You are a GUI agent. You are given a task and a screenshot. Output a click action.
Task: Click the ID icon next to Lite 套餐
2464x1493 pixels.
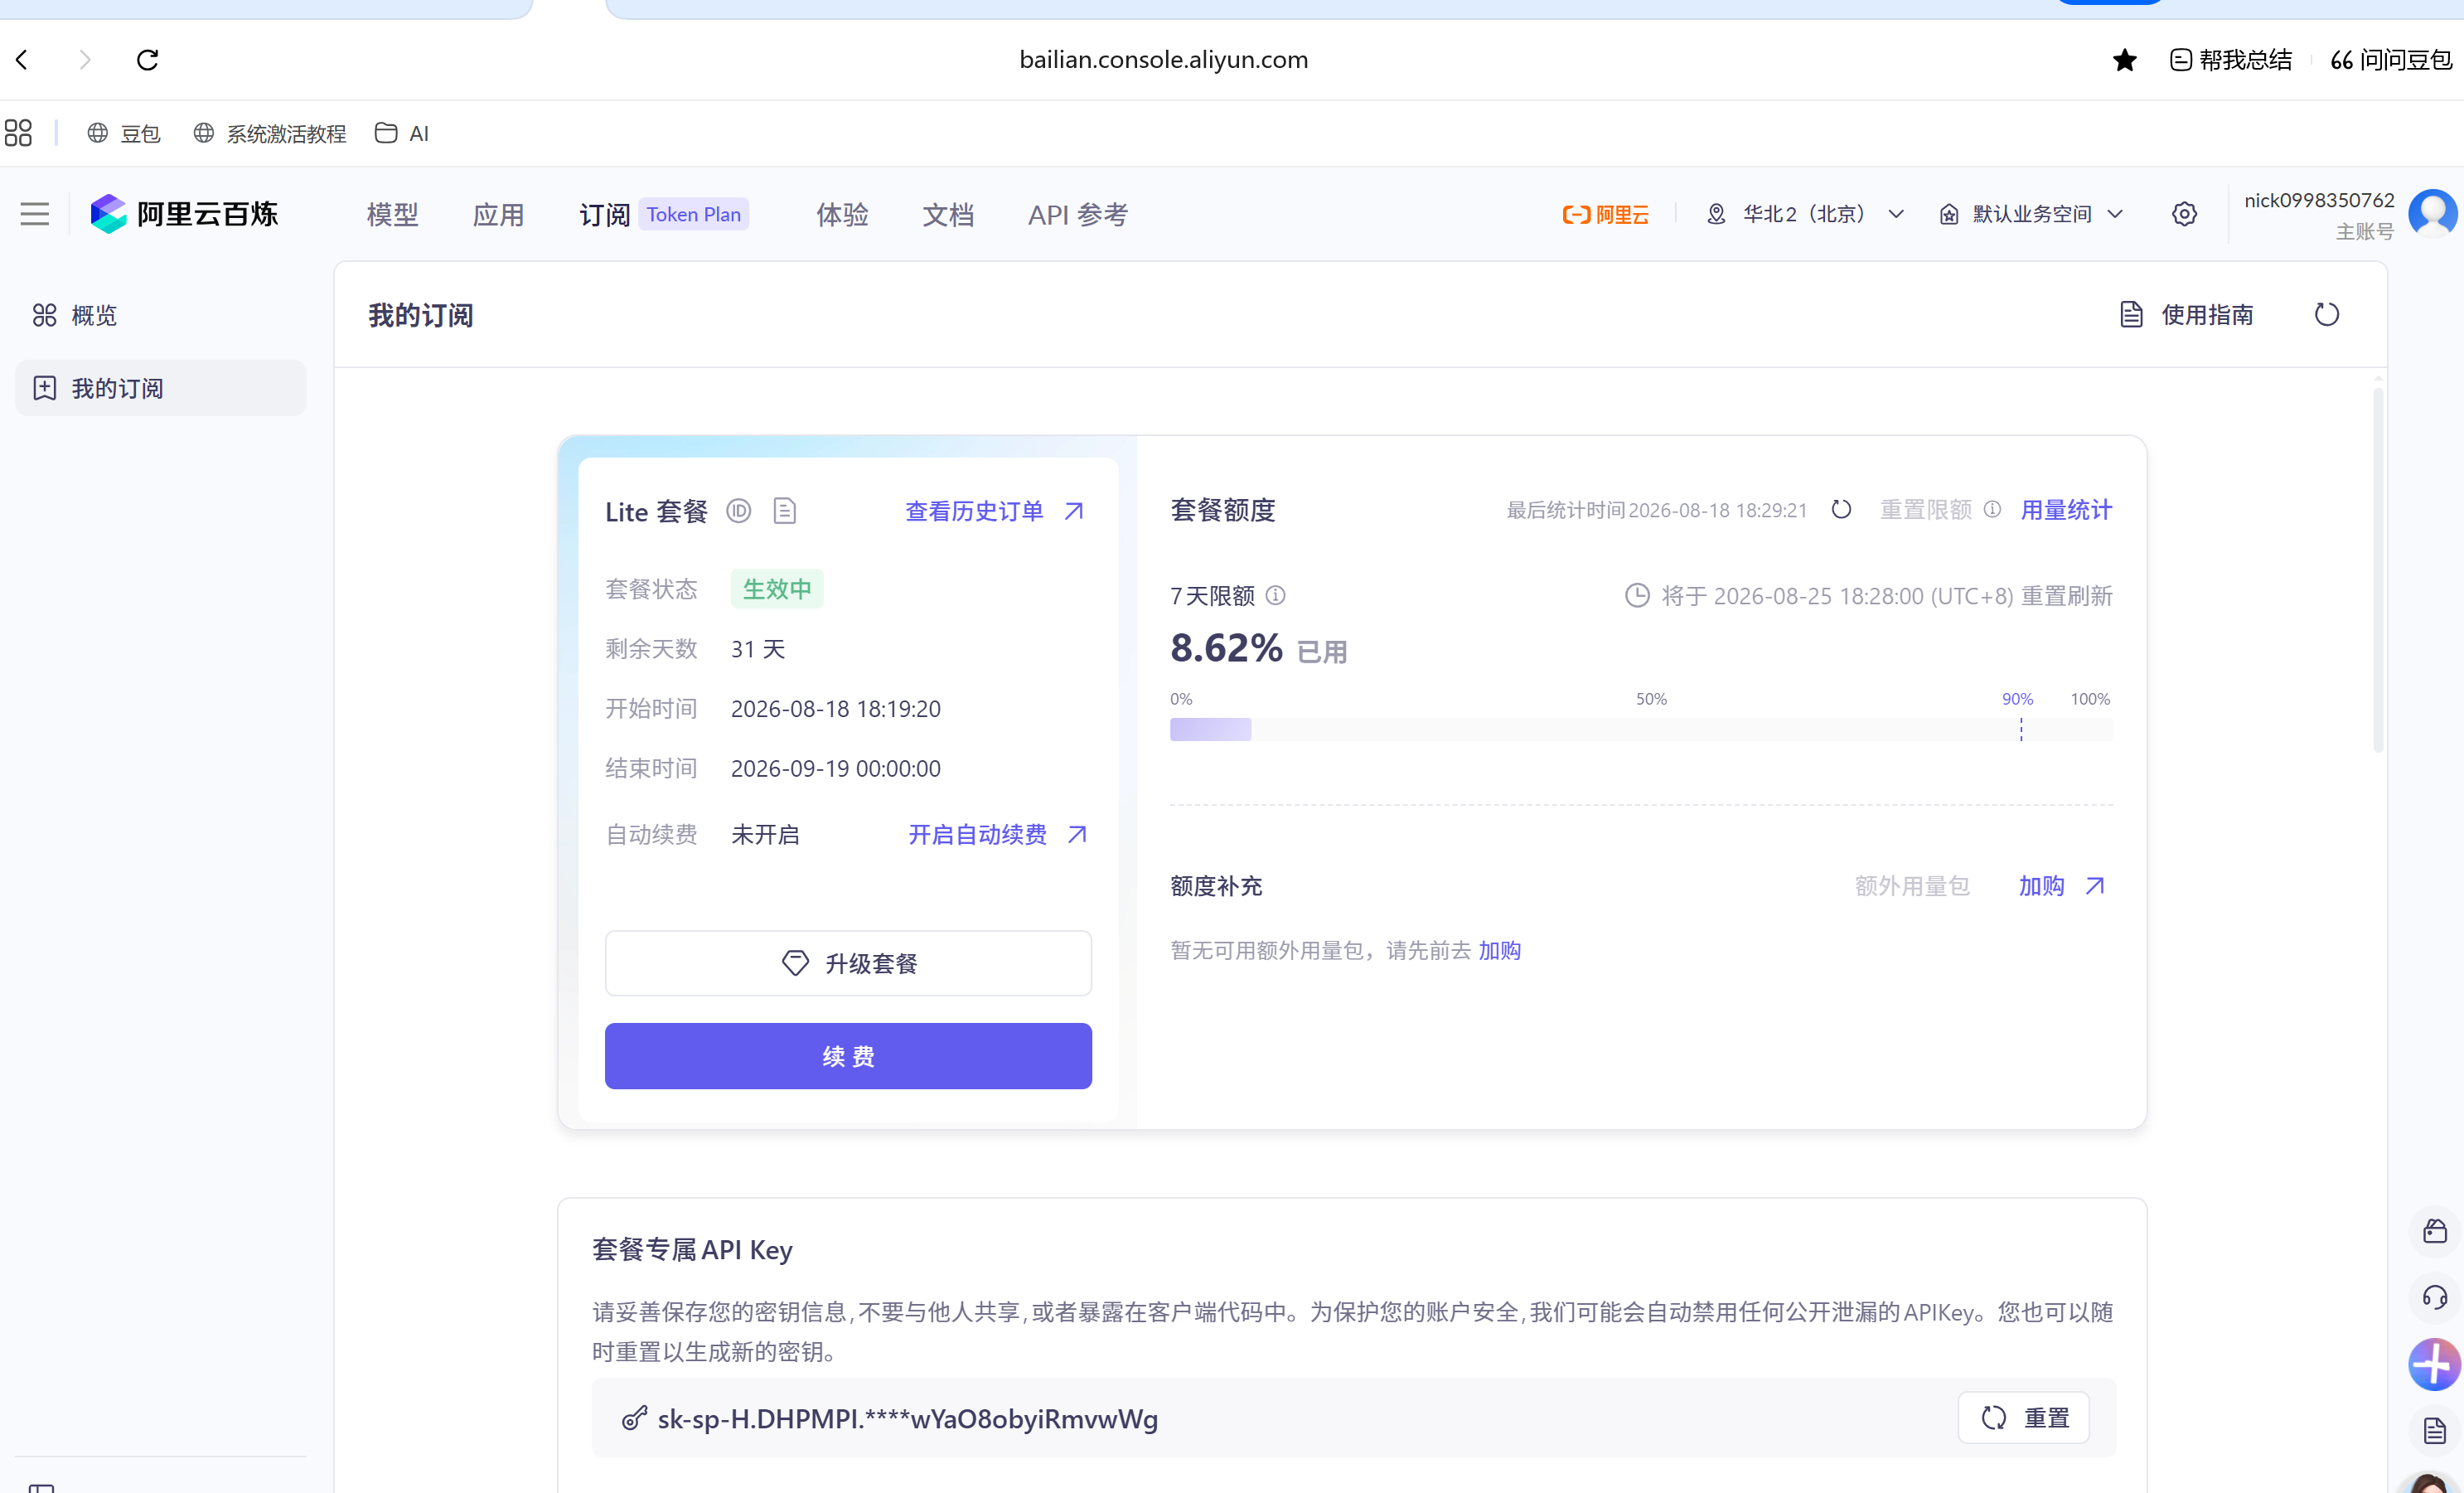coord(738,511)
